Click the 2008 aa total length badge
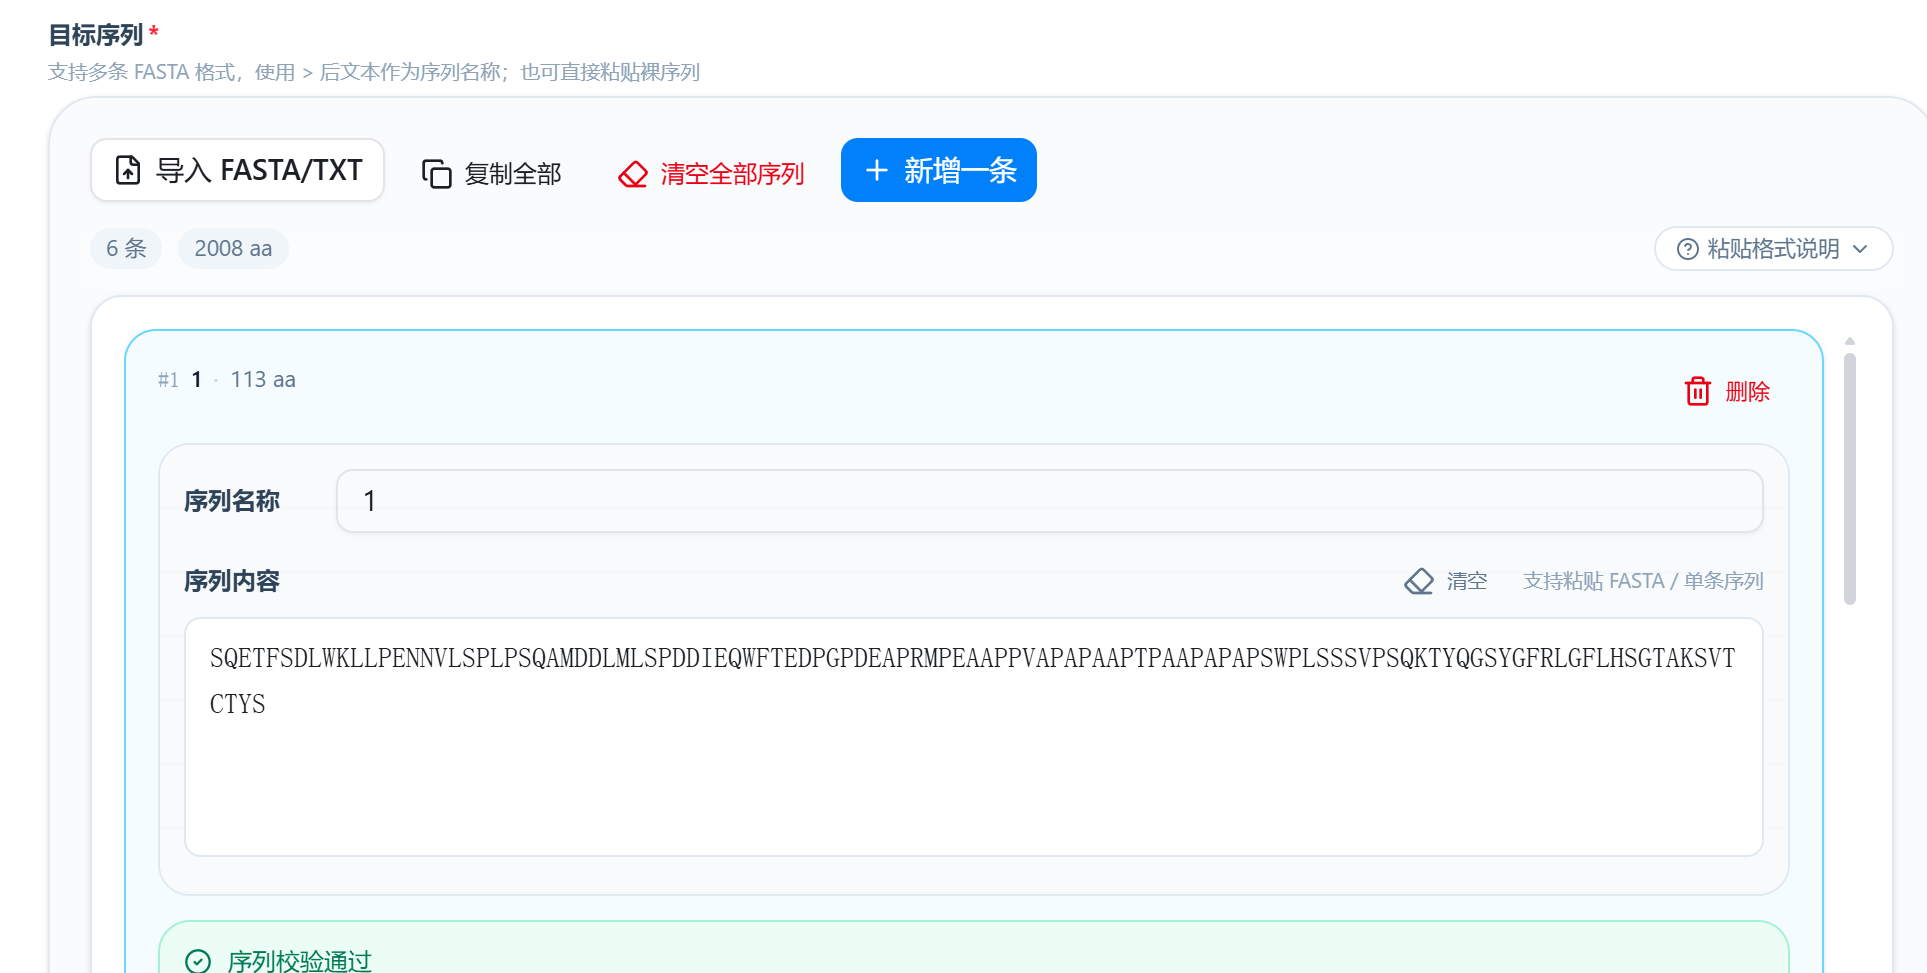 coord(233,248)
